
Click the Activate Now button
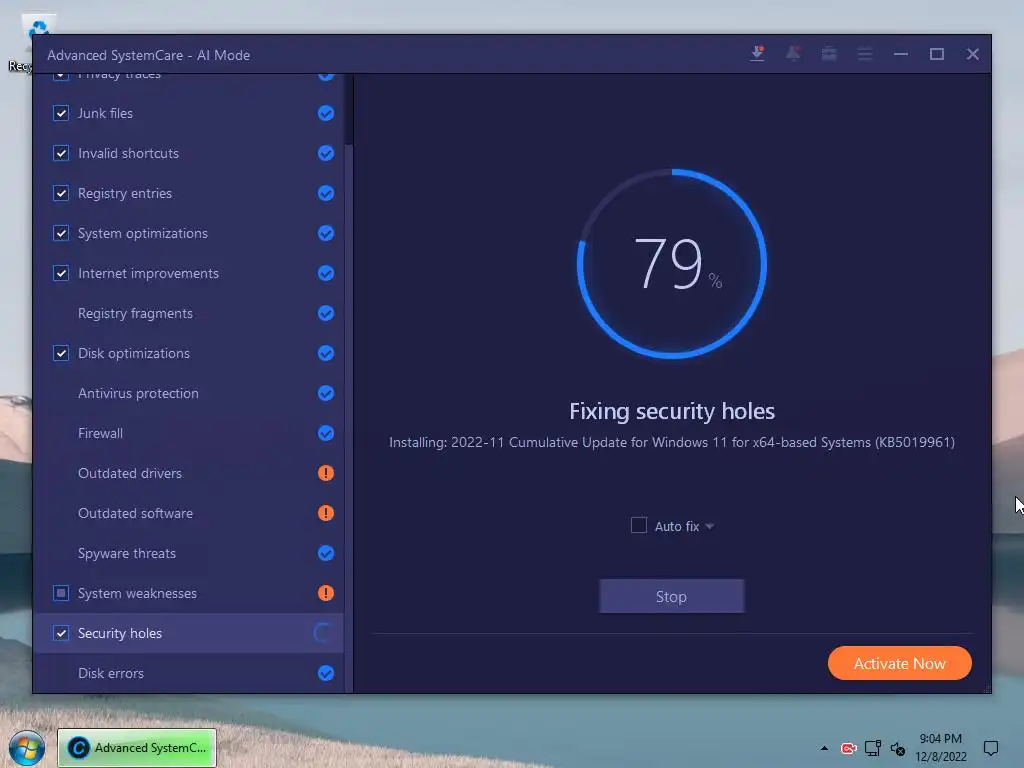899,664
